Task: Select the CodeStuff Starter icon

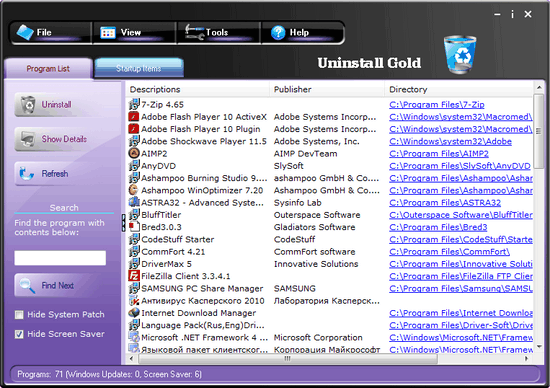Action: click(x=134, y=239)
